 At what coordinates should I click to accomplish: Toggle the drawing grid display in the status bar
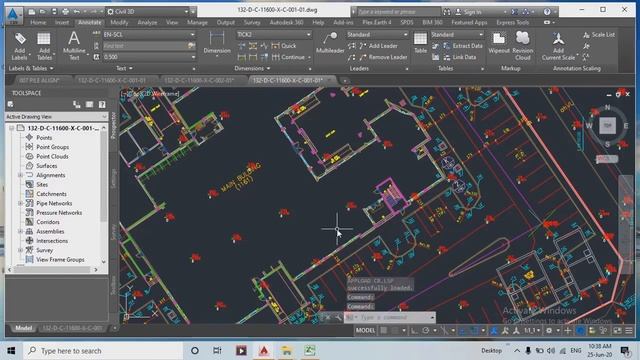coord(384,330)
